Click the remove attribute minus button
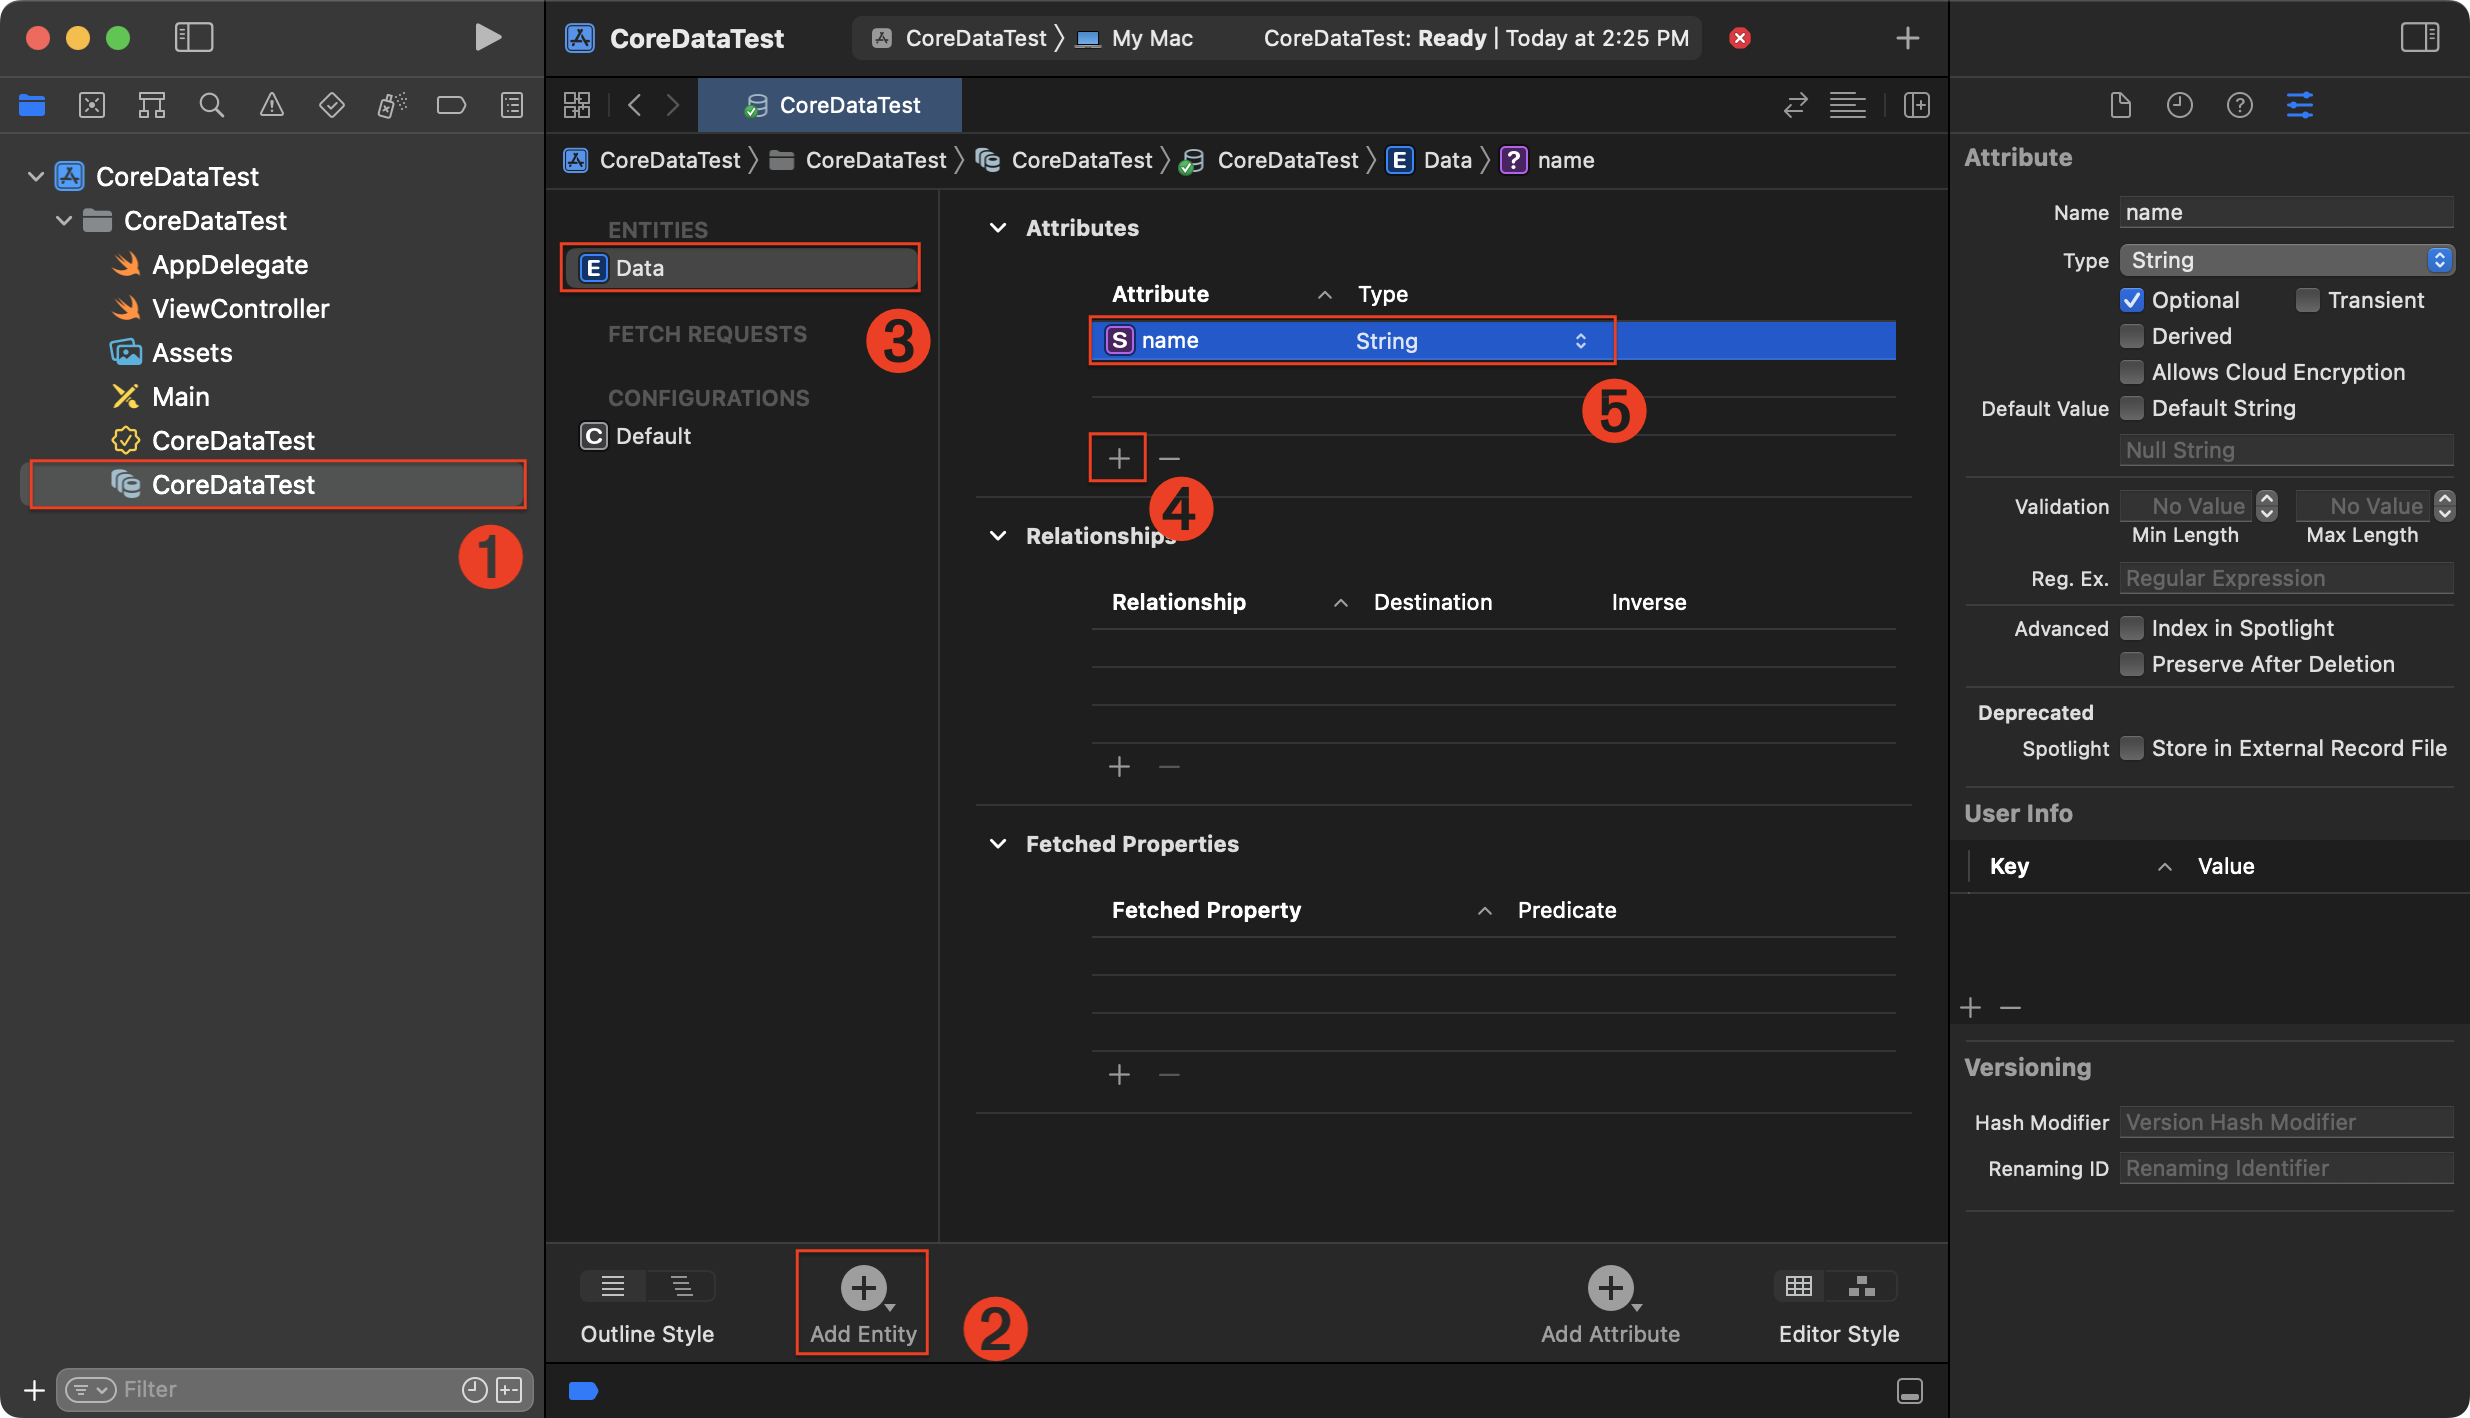This screenshot has width=2470, height=1418. coord(1169,458)
